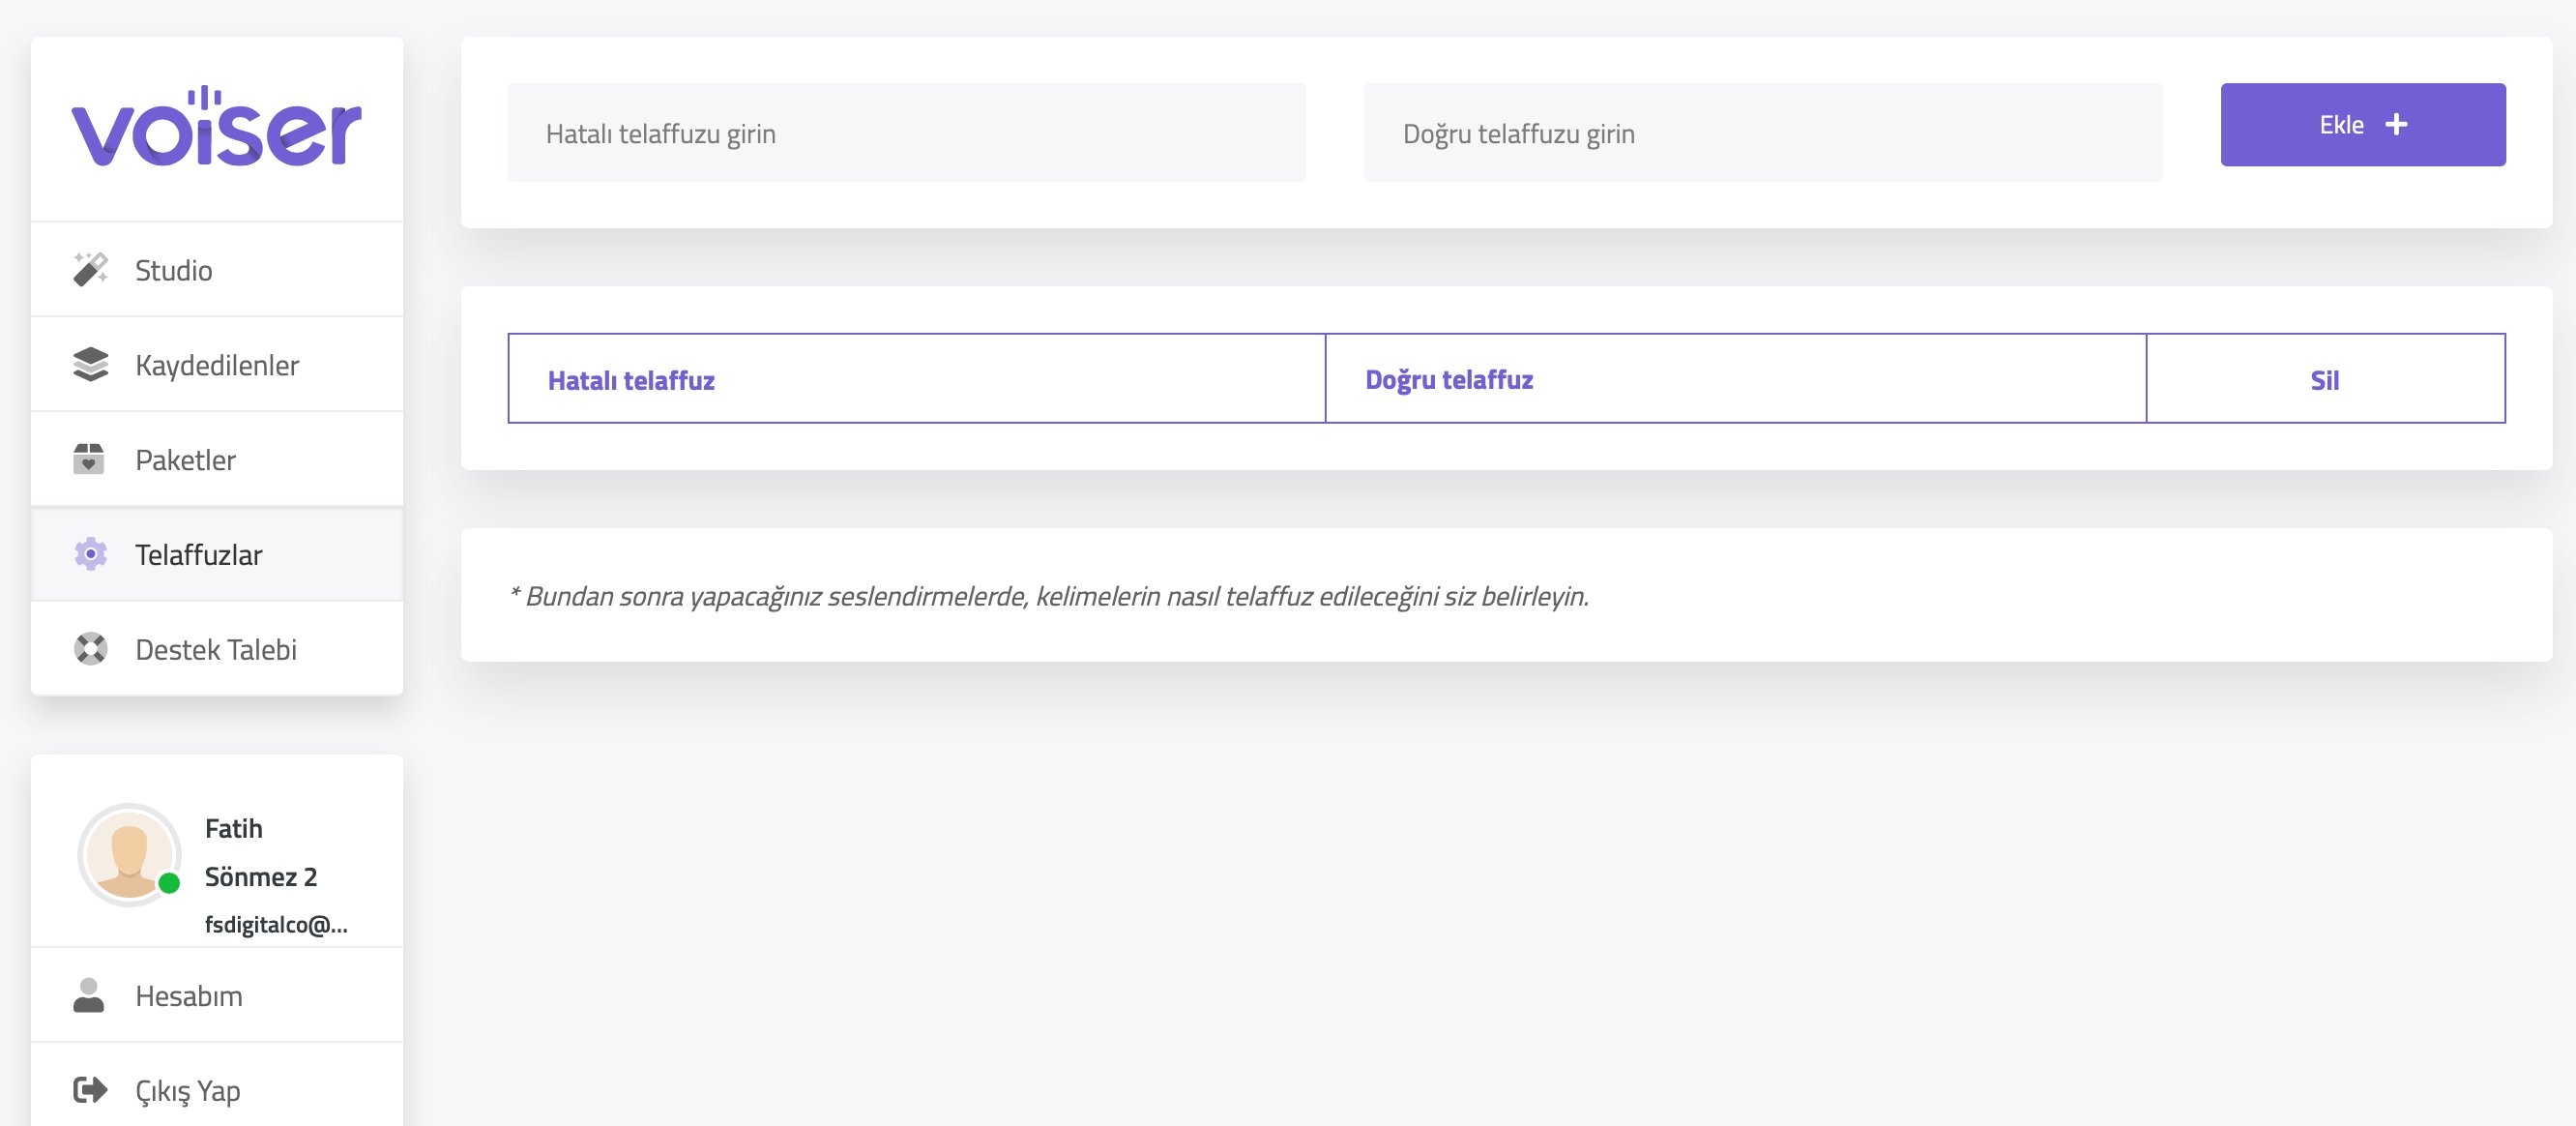This screenshot has width=2576, height=1126.
Task: Click the Çıkış Yap logout icon
Action: click(90, 1089)
